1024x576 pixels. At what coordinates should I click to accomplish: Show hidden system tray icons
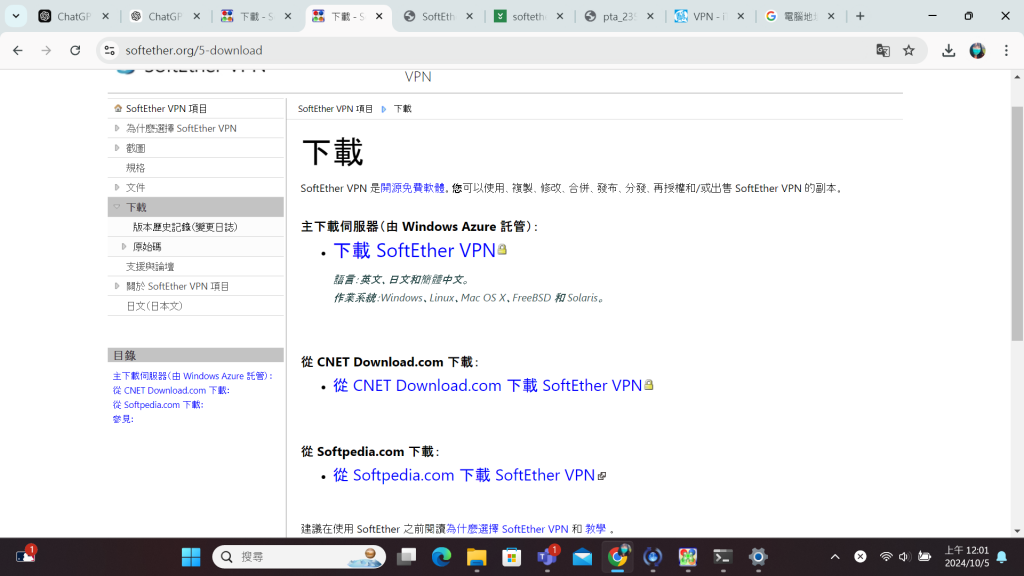[x=835, y=557]
